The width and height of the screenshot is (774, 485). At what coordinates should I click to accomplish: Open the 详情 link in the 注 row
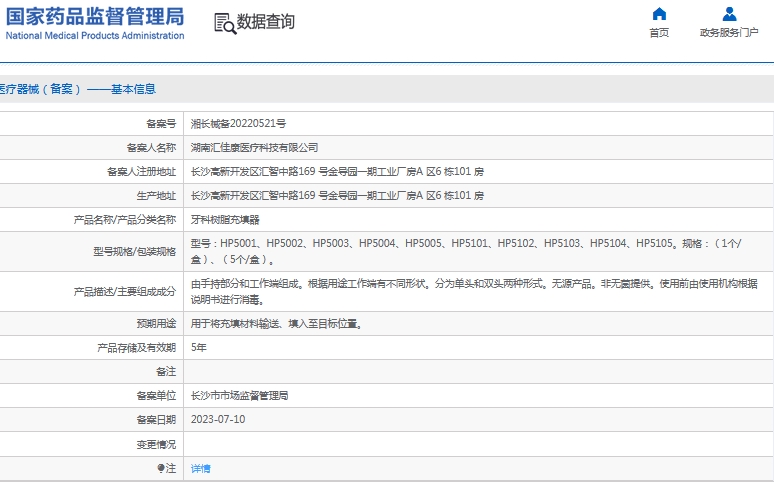(200, 468)
